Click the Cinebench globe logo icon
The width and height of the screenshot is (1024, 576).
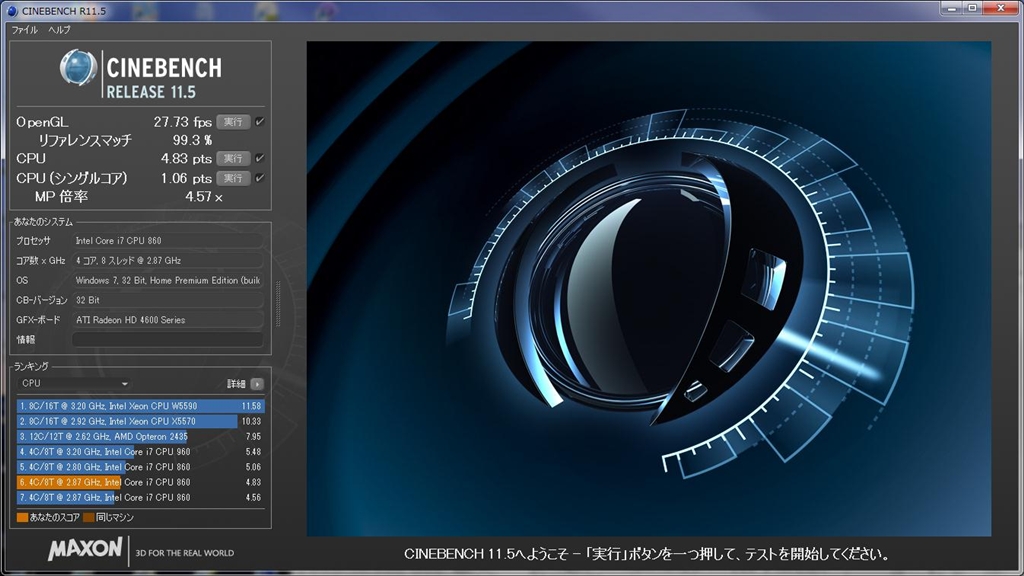pos(78,68)
